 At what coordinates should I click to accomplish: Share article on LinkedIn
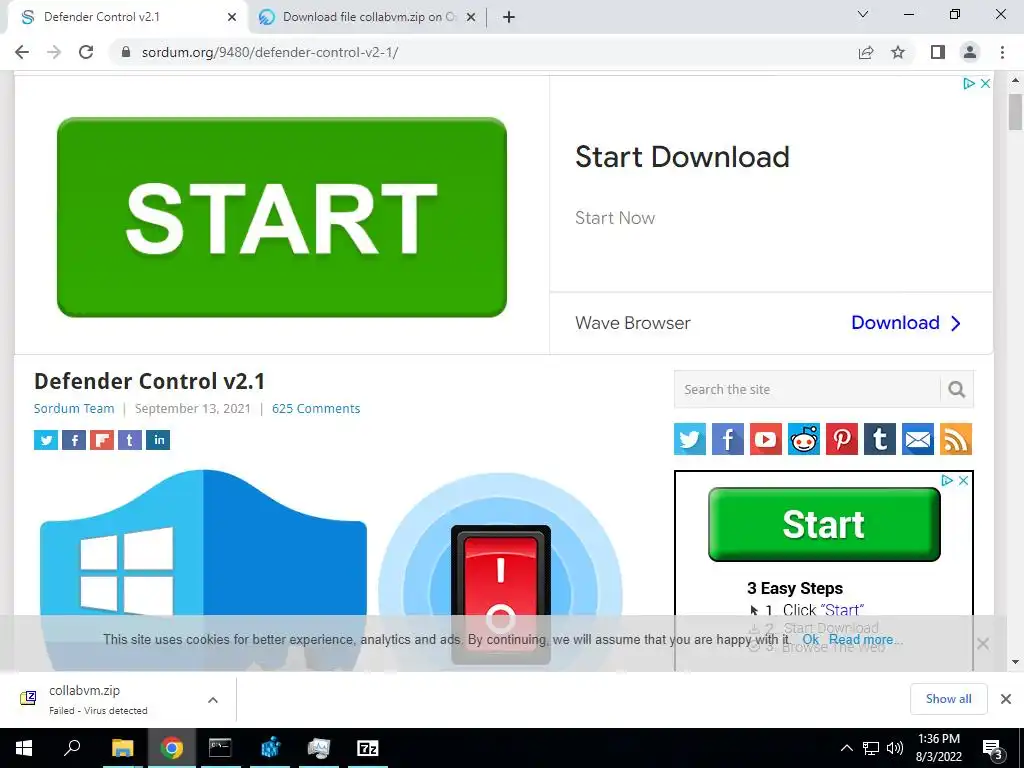(158, 440)
